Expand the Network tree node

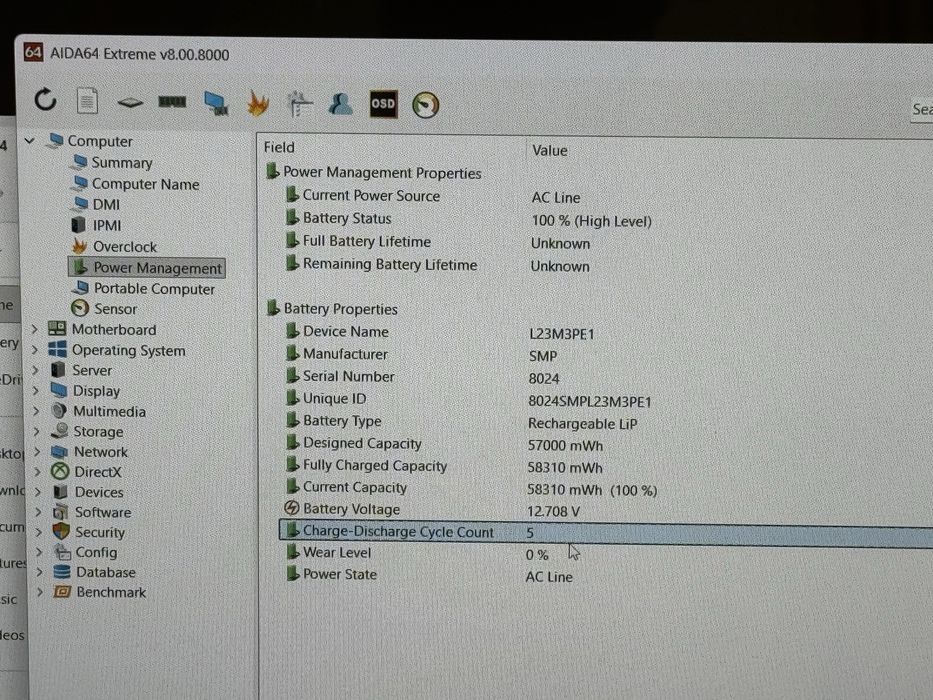click(x=37, y=452)
